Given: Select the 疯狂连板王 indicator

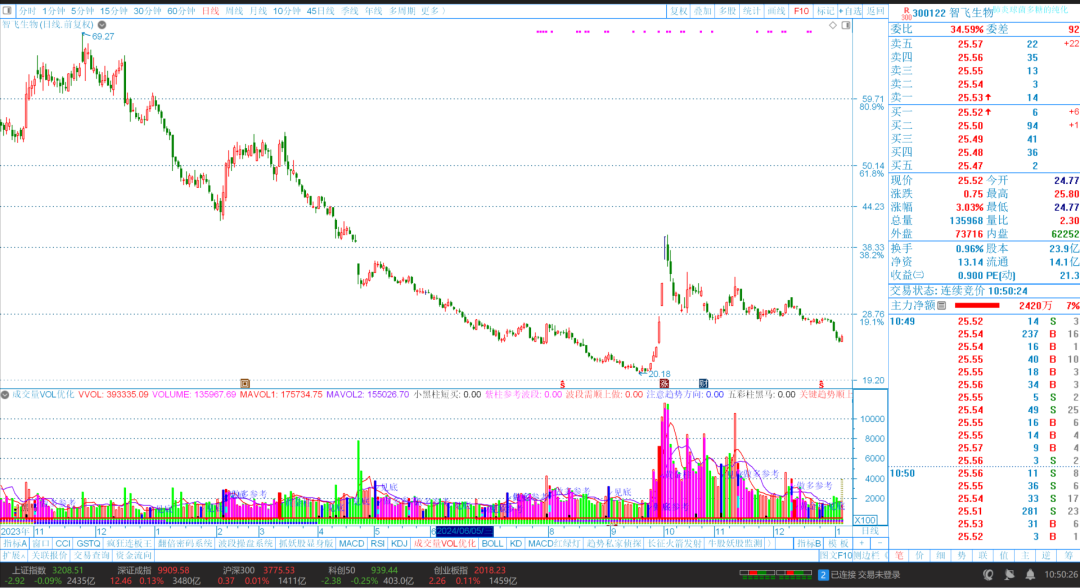Looking at the screenshot, I should (129, 543).
